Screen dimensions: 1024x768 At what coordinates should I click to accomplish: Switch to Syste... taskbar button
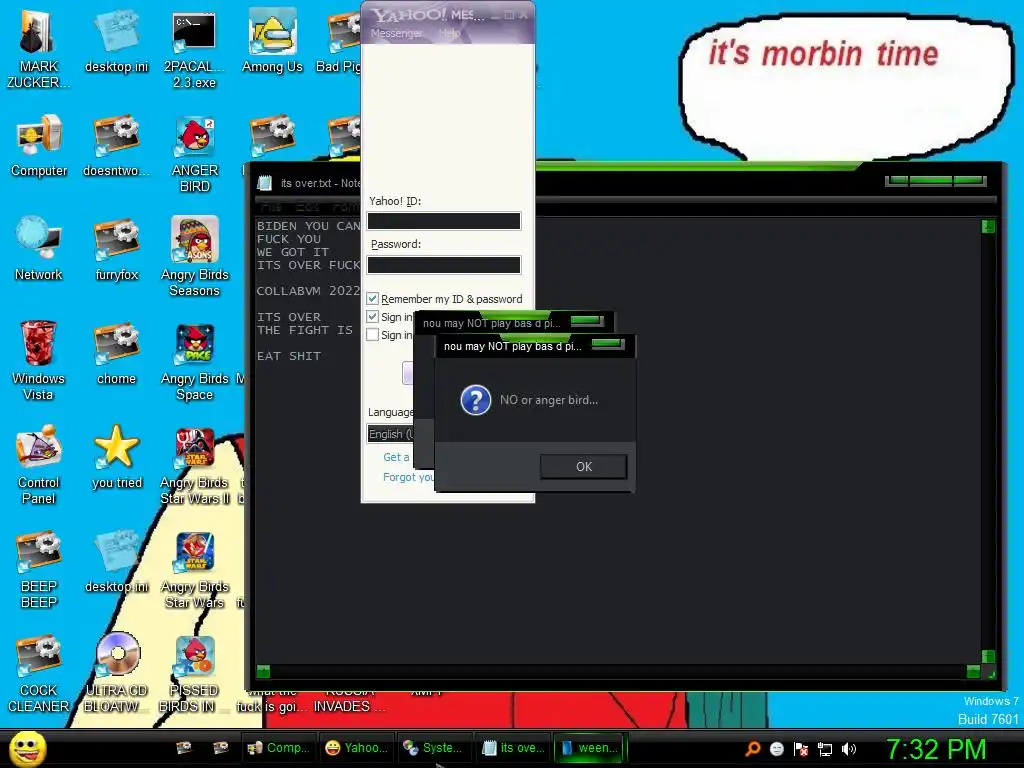pyautogui.click(x=434, y=748)
